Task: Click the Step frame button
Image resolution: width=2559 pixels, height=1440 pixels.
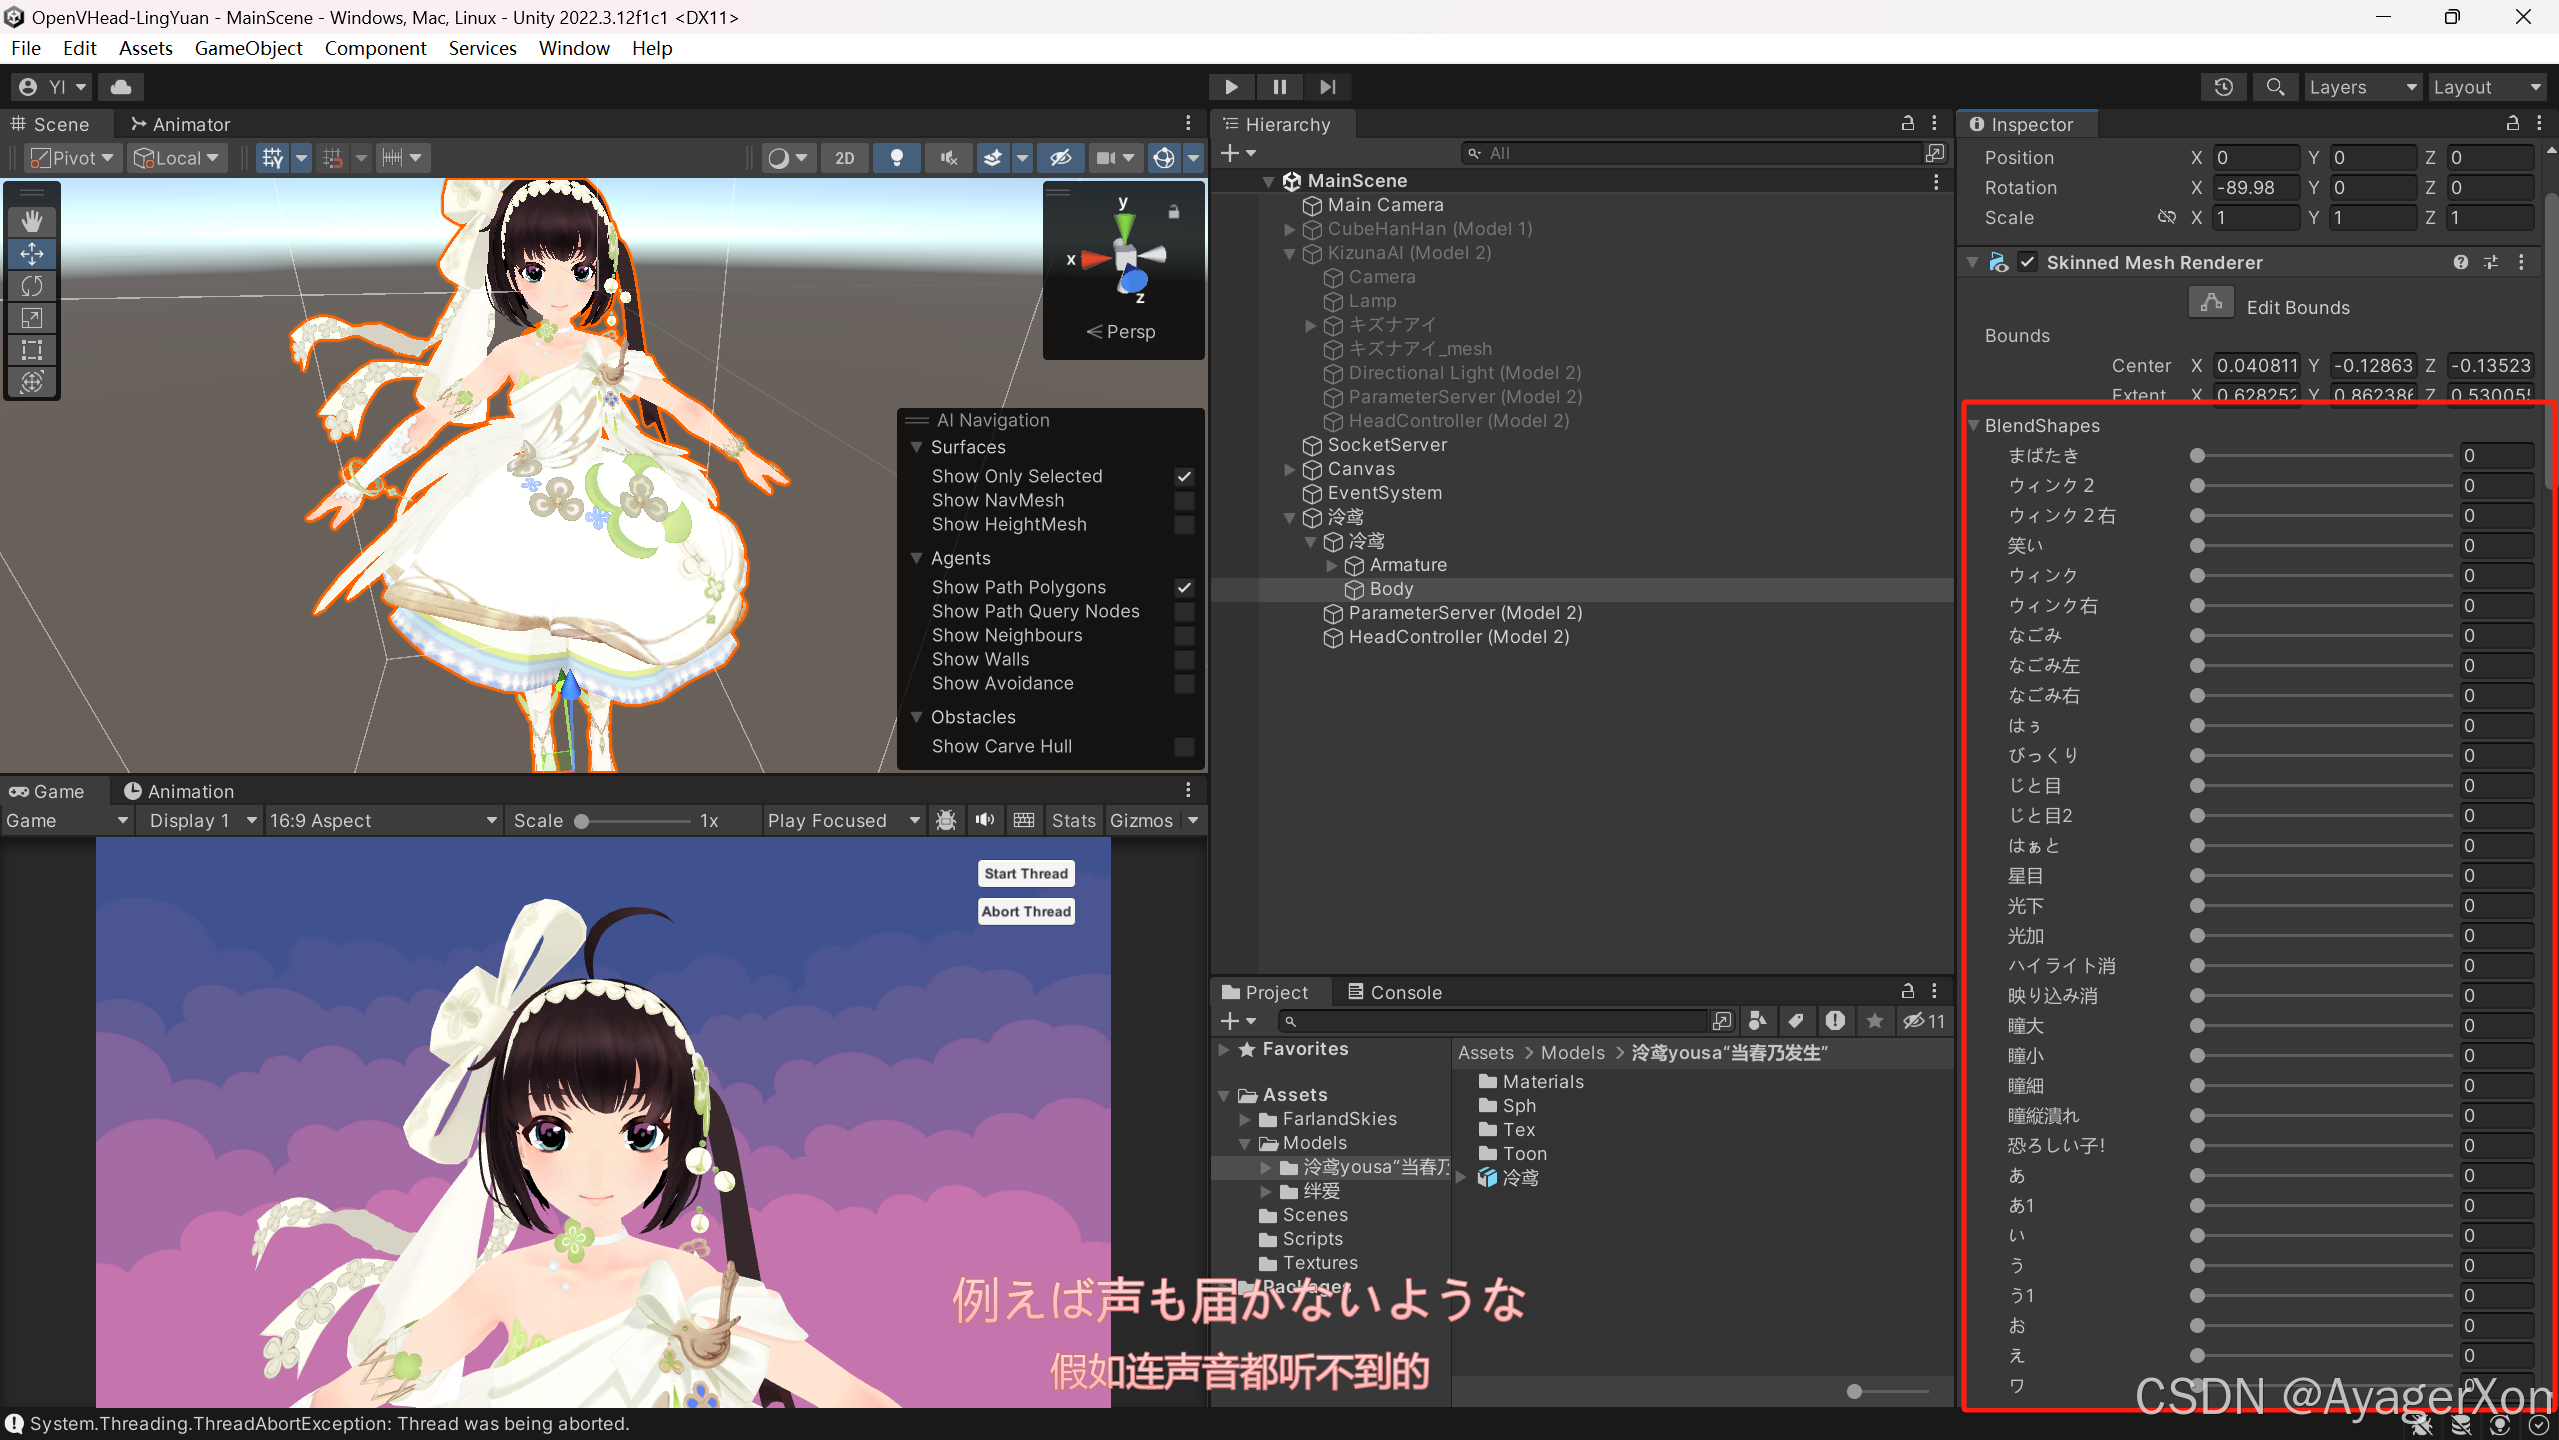Action: (x=1327, y=87)
